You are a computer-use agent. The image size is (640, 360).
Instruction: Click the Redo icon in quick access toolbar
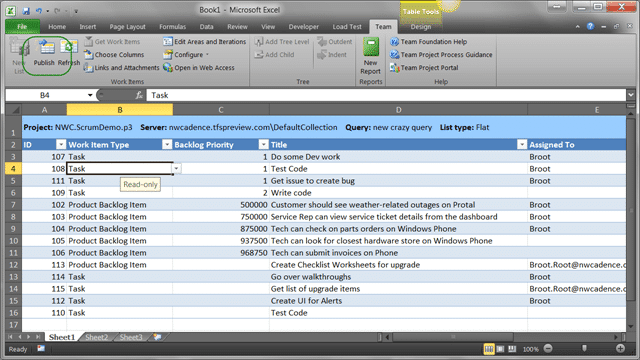(57, 11)
